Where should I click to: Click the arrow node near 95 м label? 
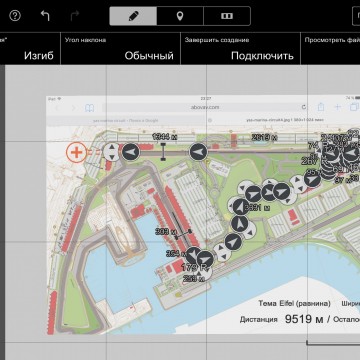click(312, 180)
